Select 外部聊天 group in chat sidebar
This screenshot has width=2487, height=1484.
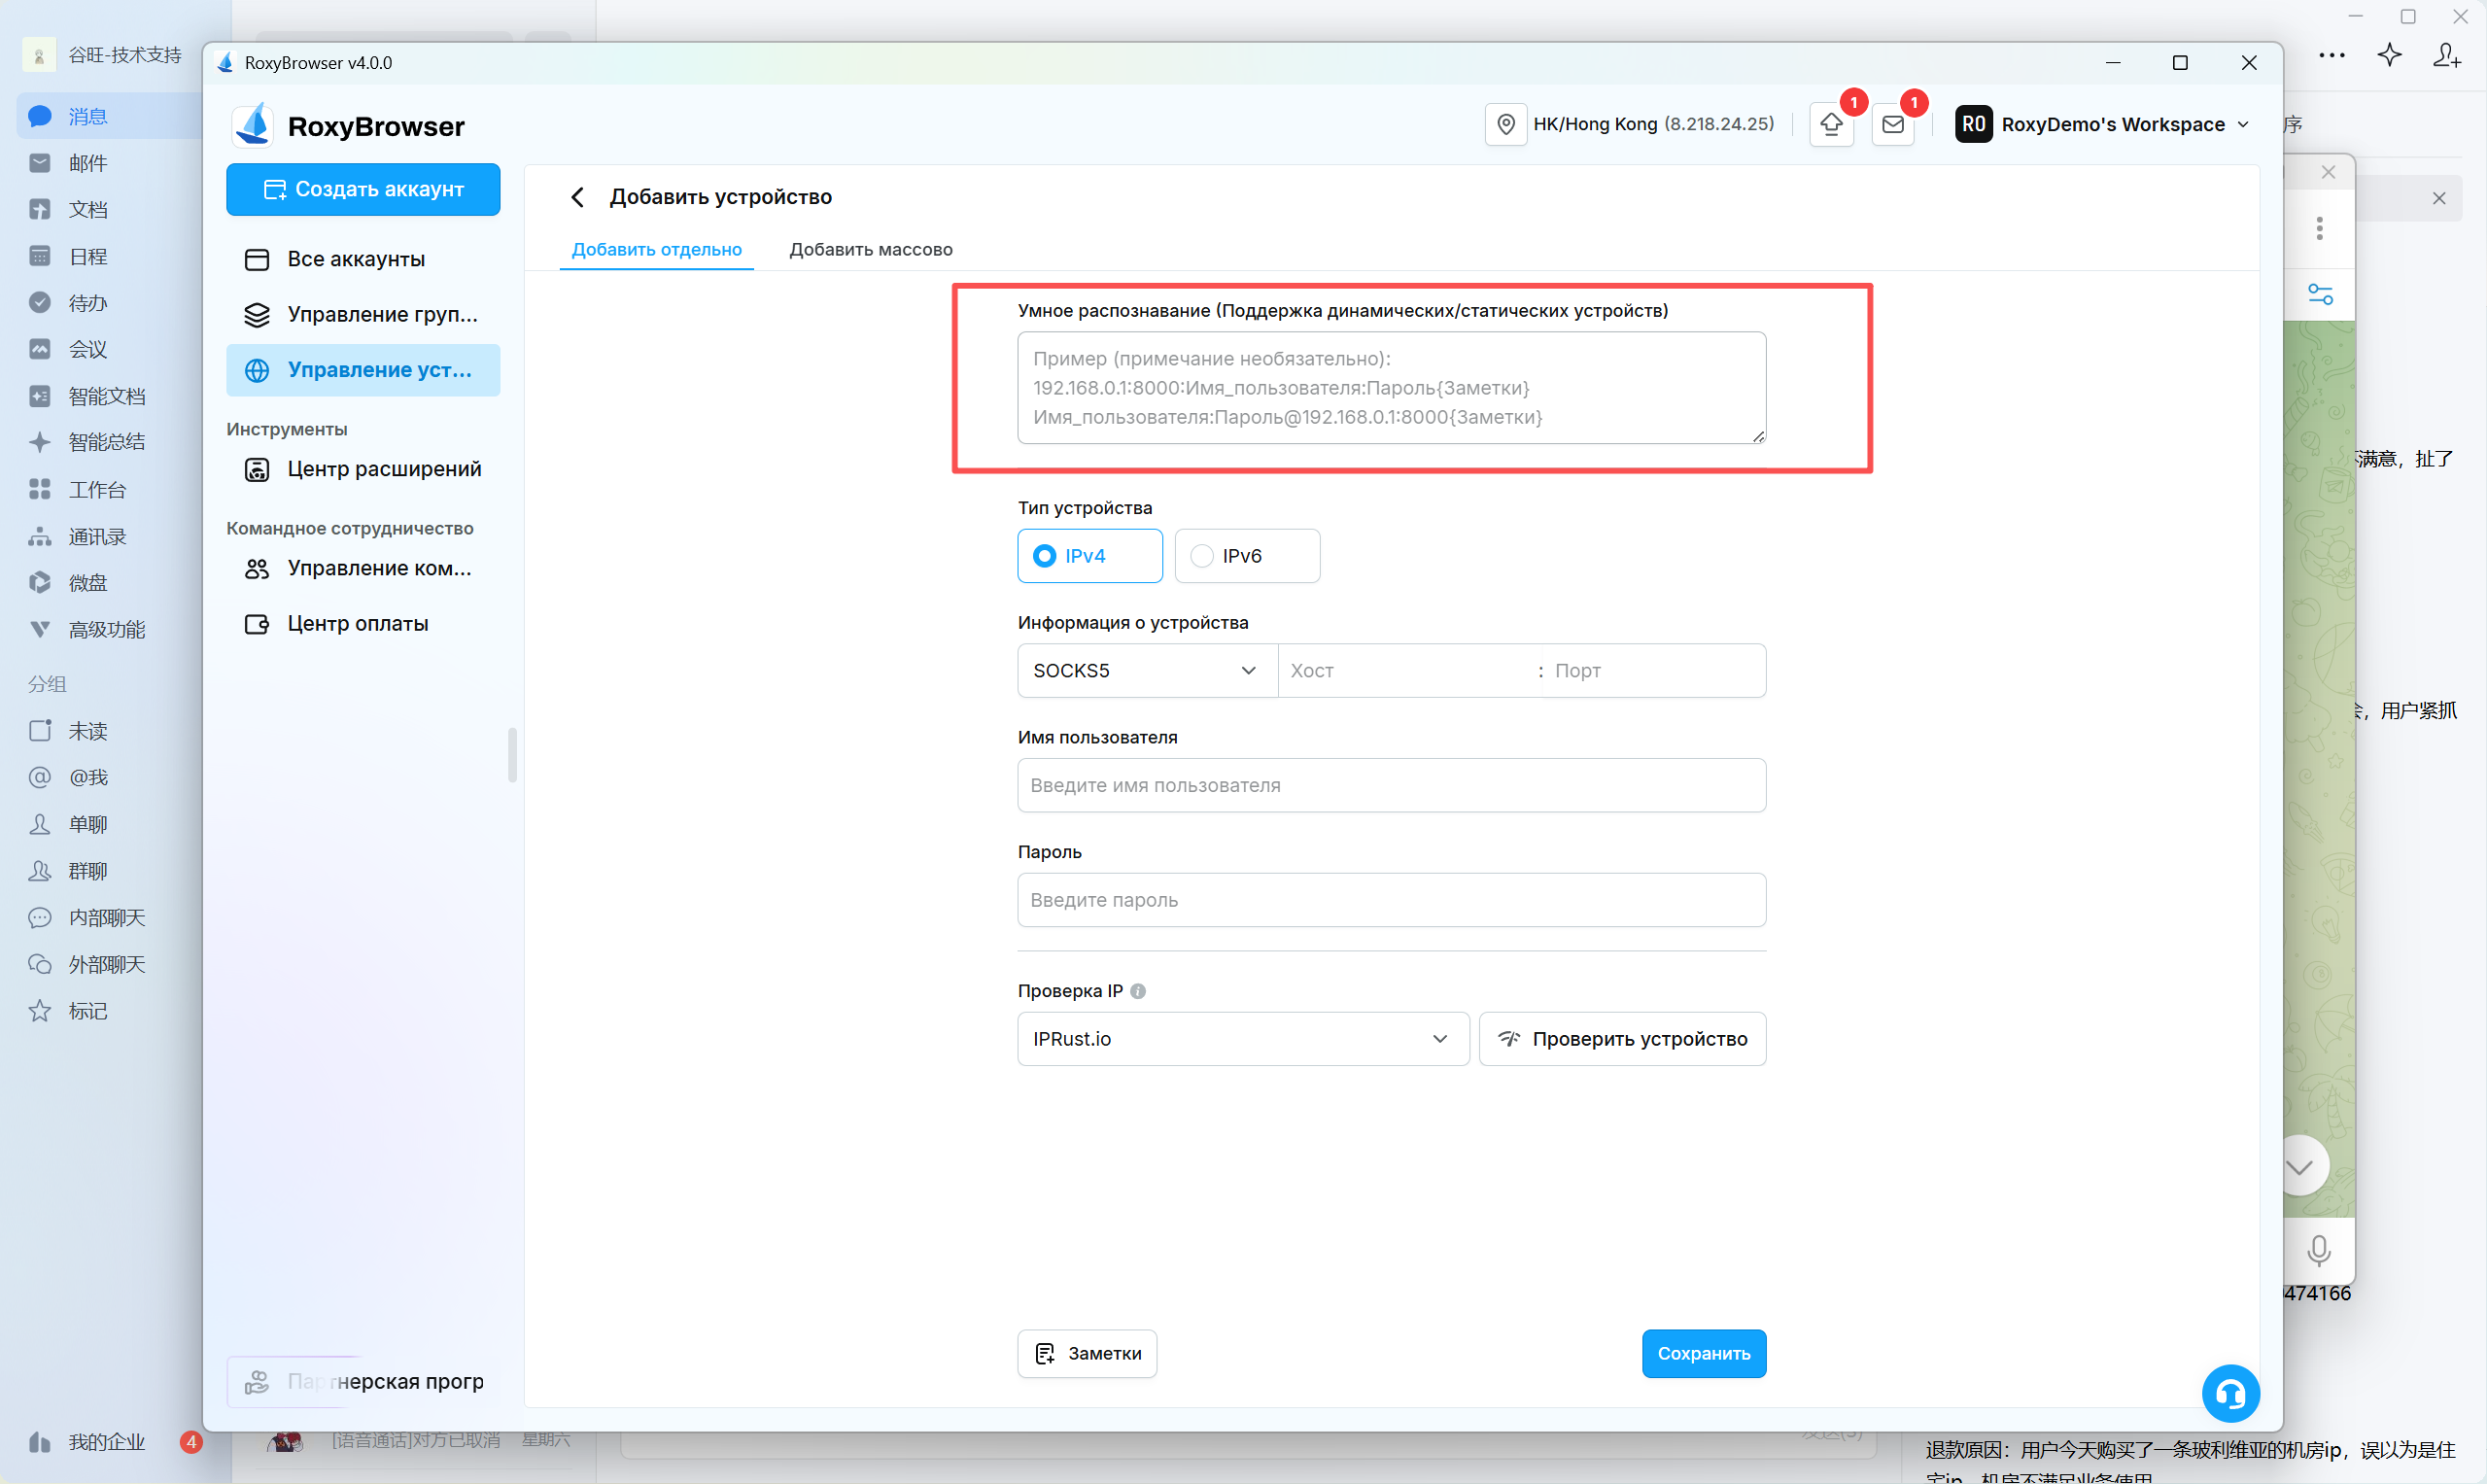tap(108, 964)
